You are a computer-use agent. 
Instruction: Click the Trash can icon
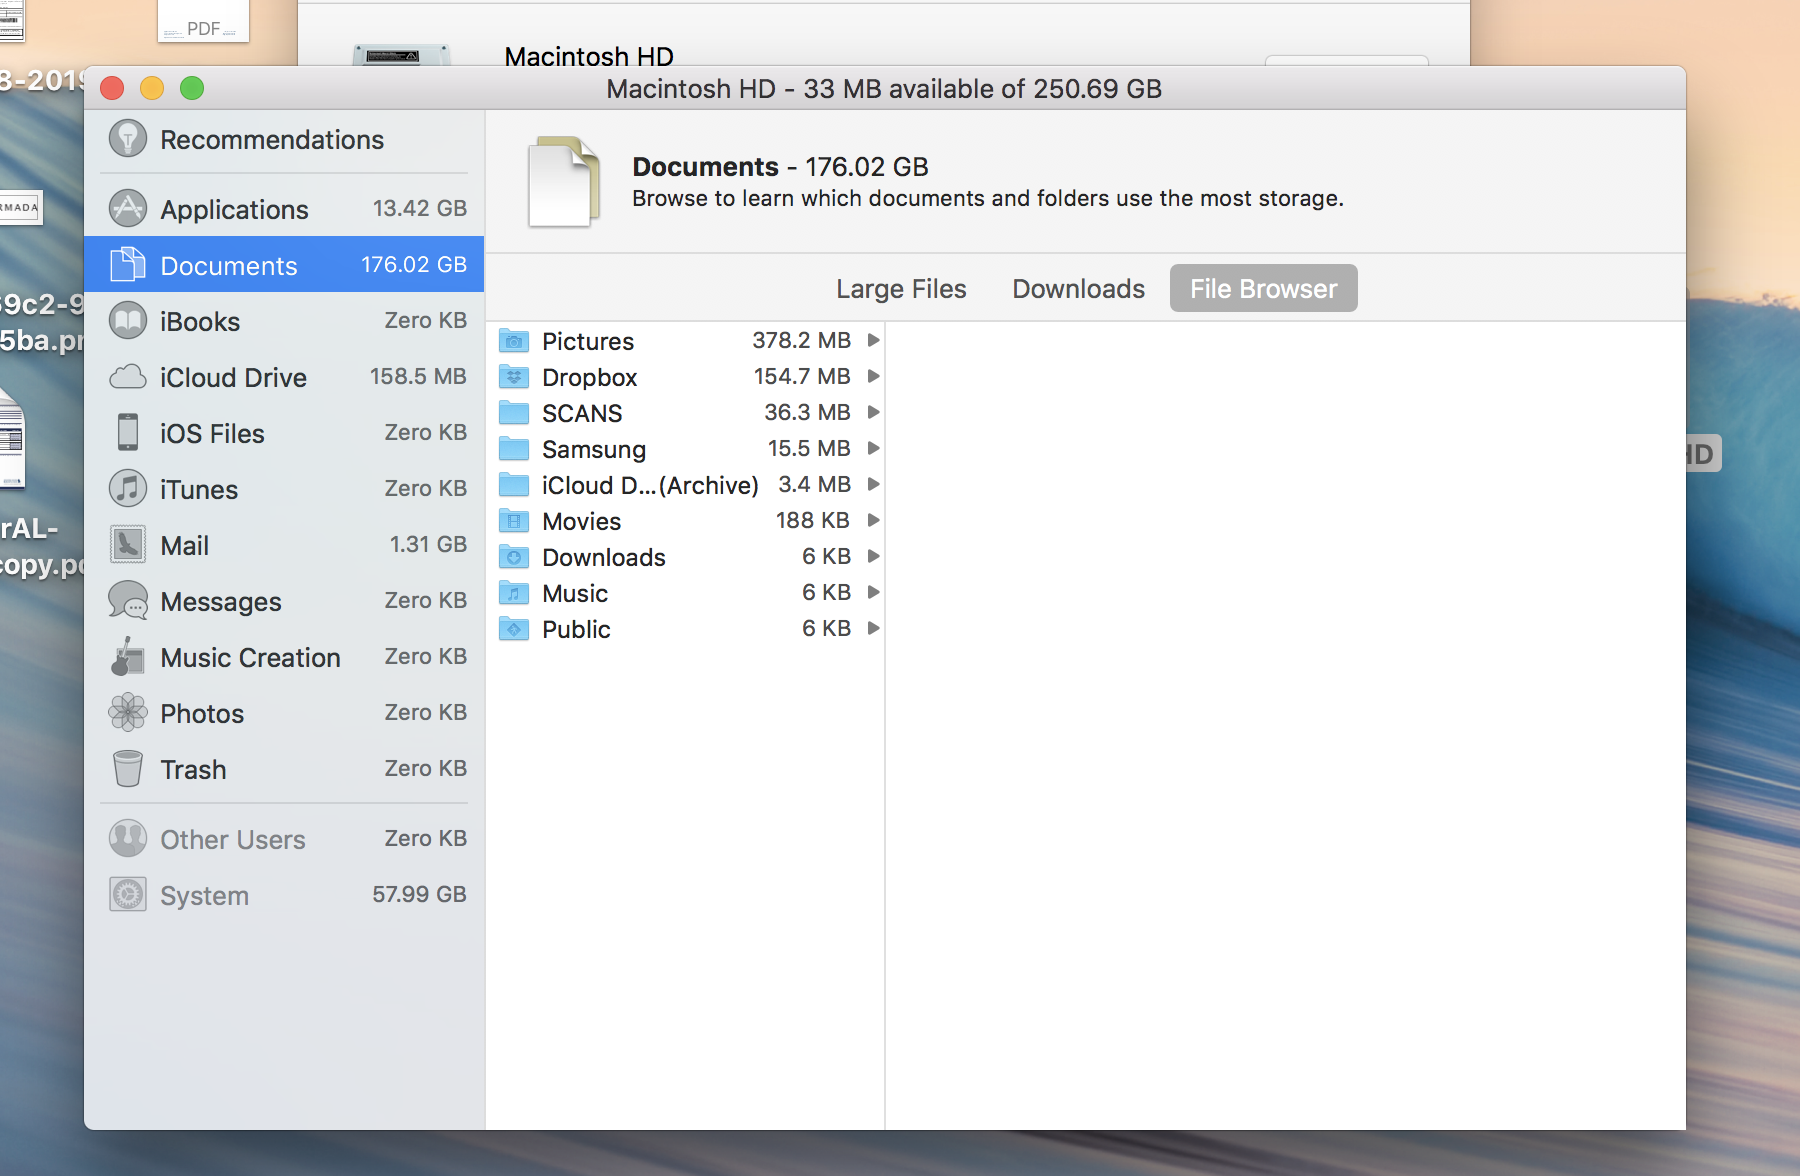pyautogui.click(x=128, y=768)
